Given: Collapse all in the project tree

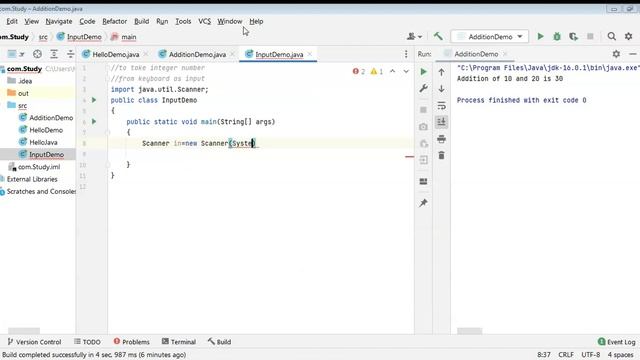Looking at the screenshot, I should click(70, 54).
